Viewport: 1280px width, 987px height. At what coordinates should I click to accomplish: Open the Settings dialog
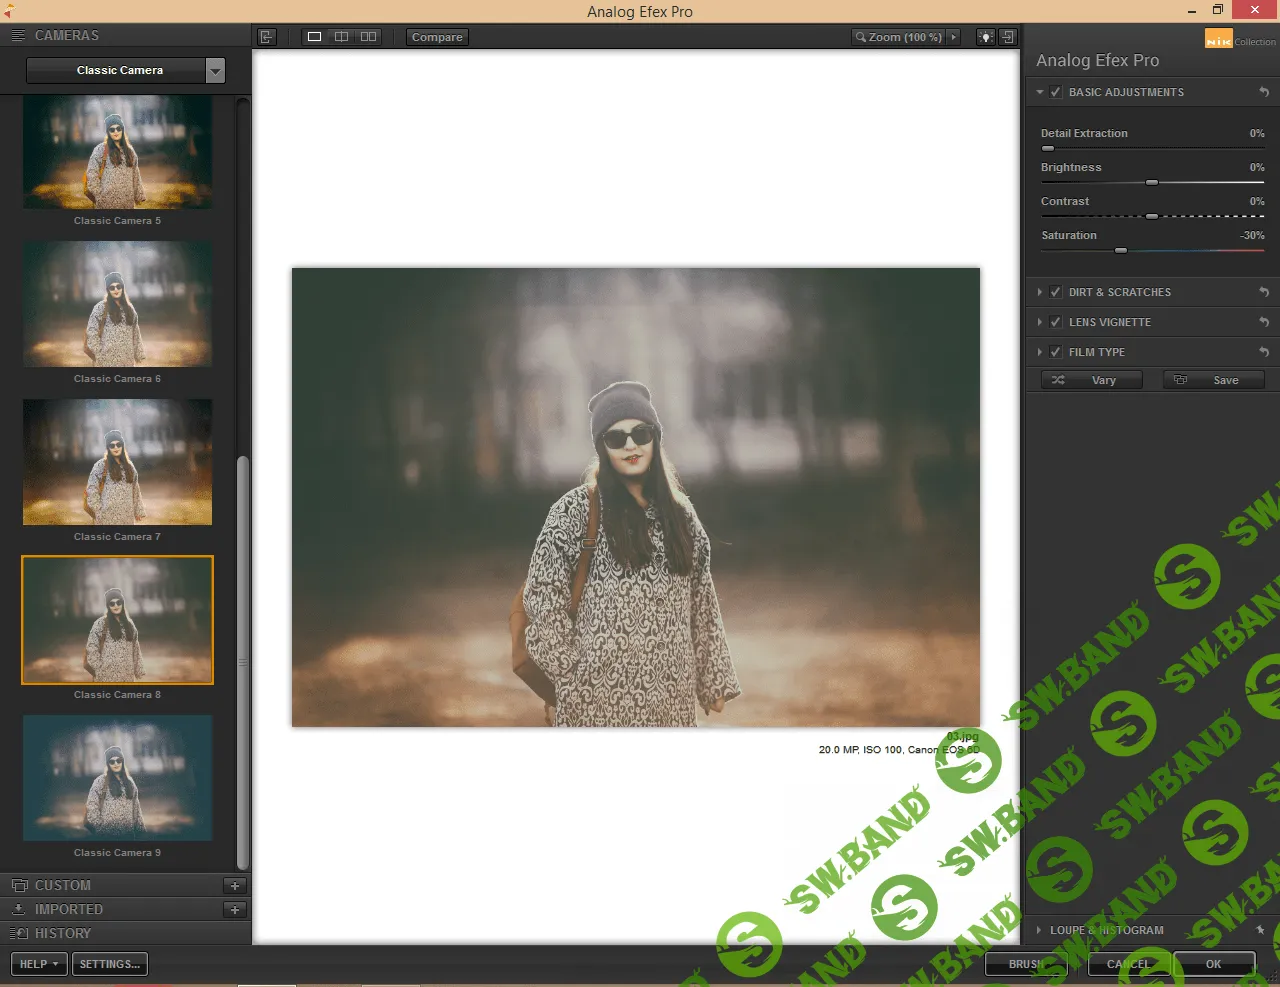109,964
